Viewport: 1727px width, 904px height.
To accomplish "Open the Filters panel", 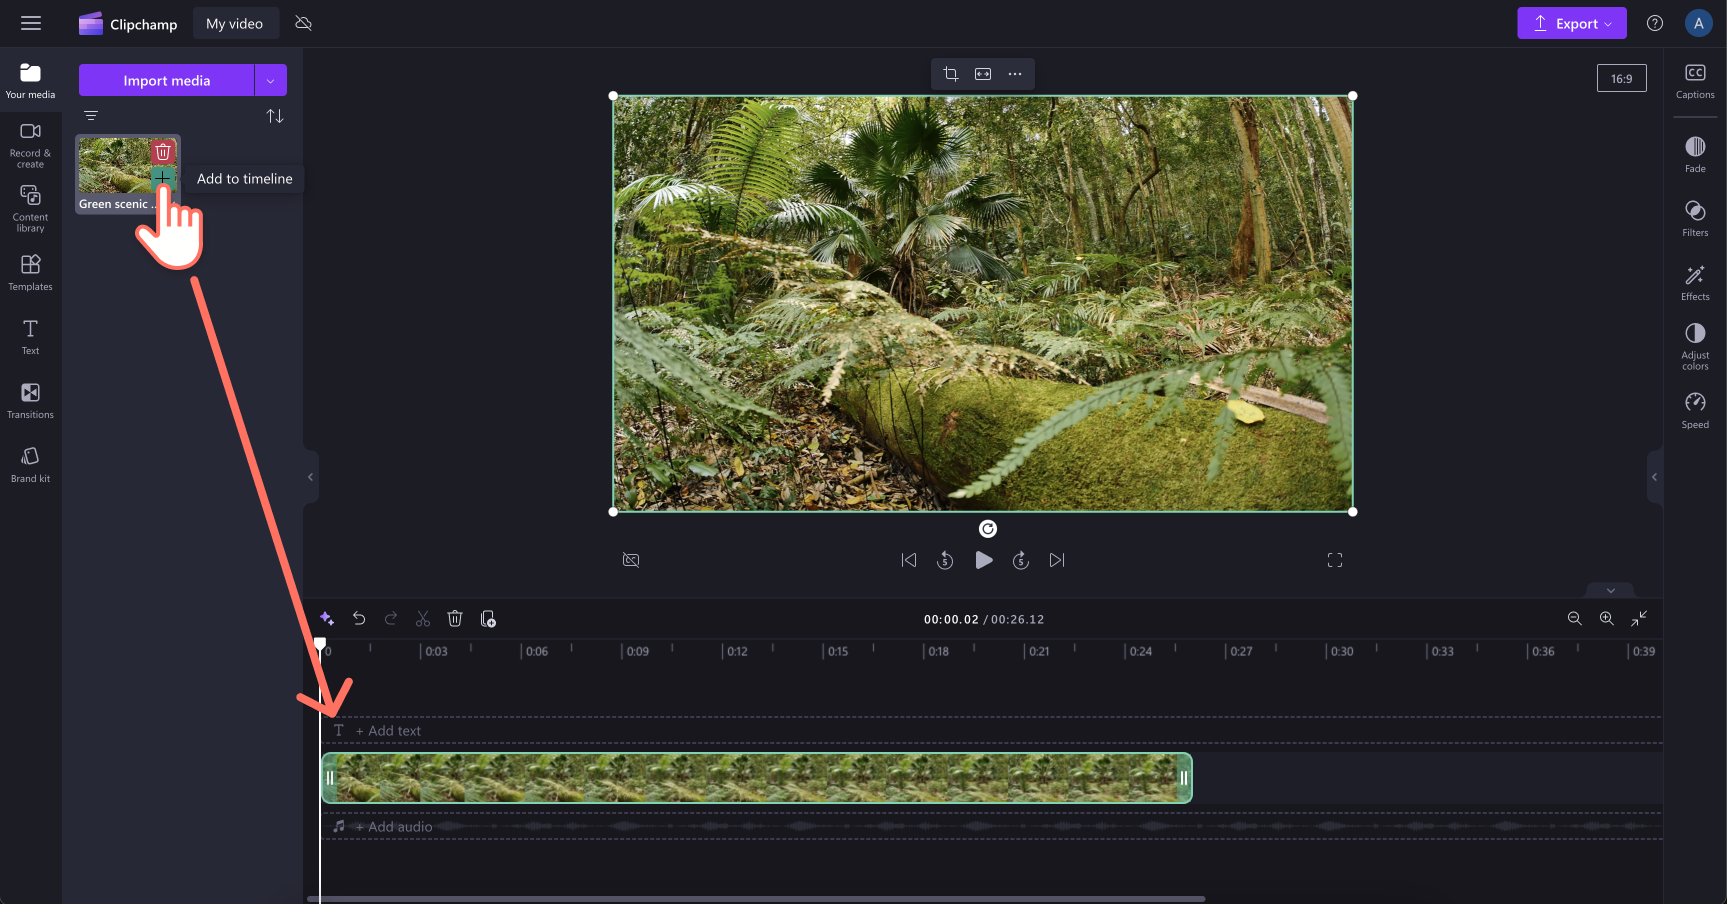I will coord(1695,218).
